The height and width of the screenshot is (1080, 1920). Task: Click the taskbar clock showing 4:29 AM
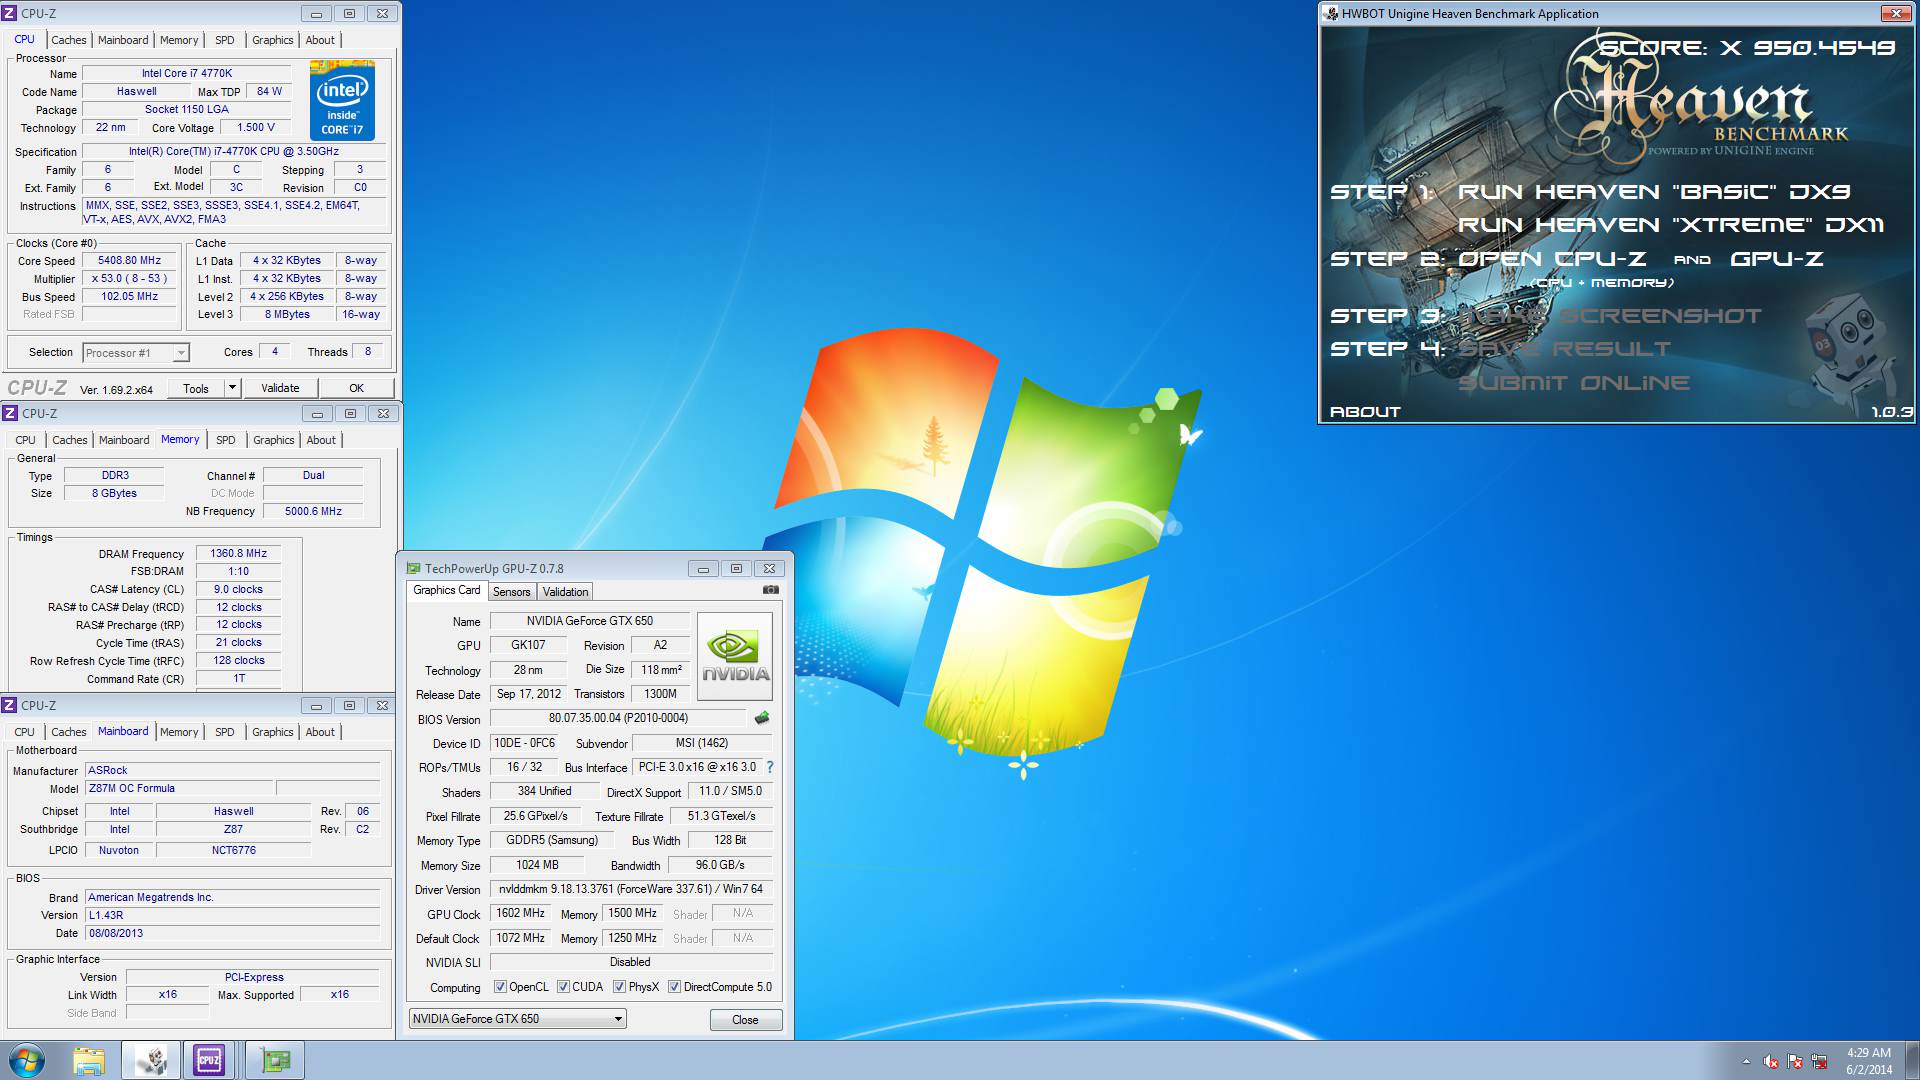coord(1868,1061)
